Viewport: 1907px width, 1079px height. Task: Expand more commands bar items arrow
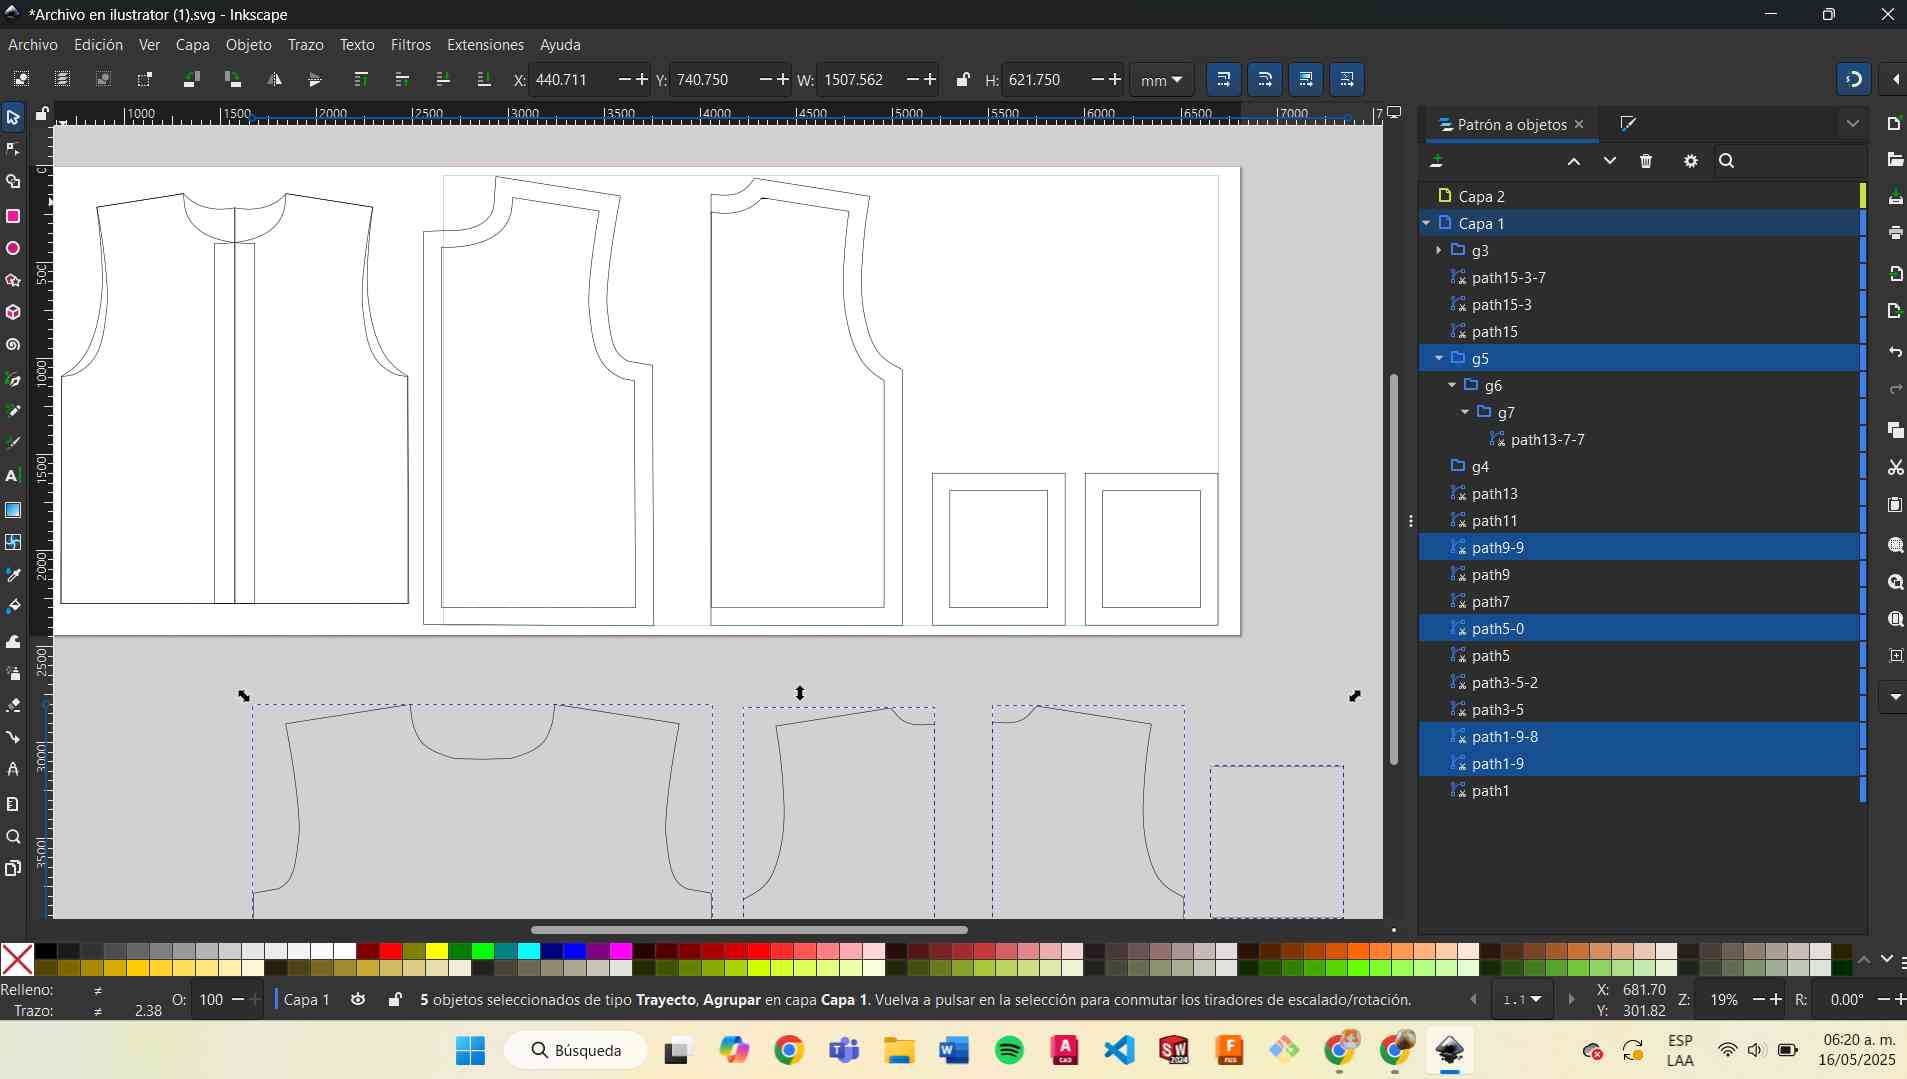[x=1895, y=696]
